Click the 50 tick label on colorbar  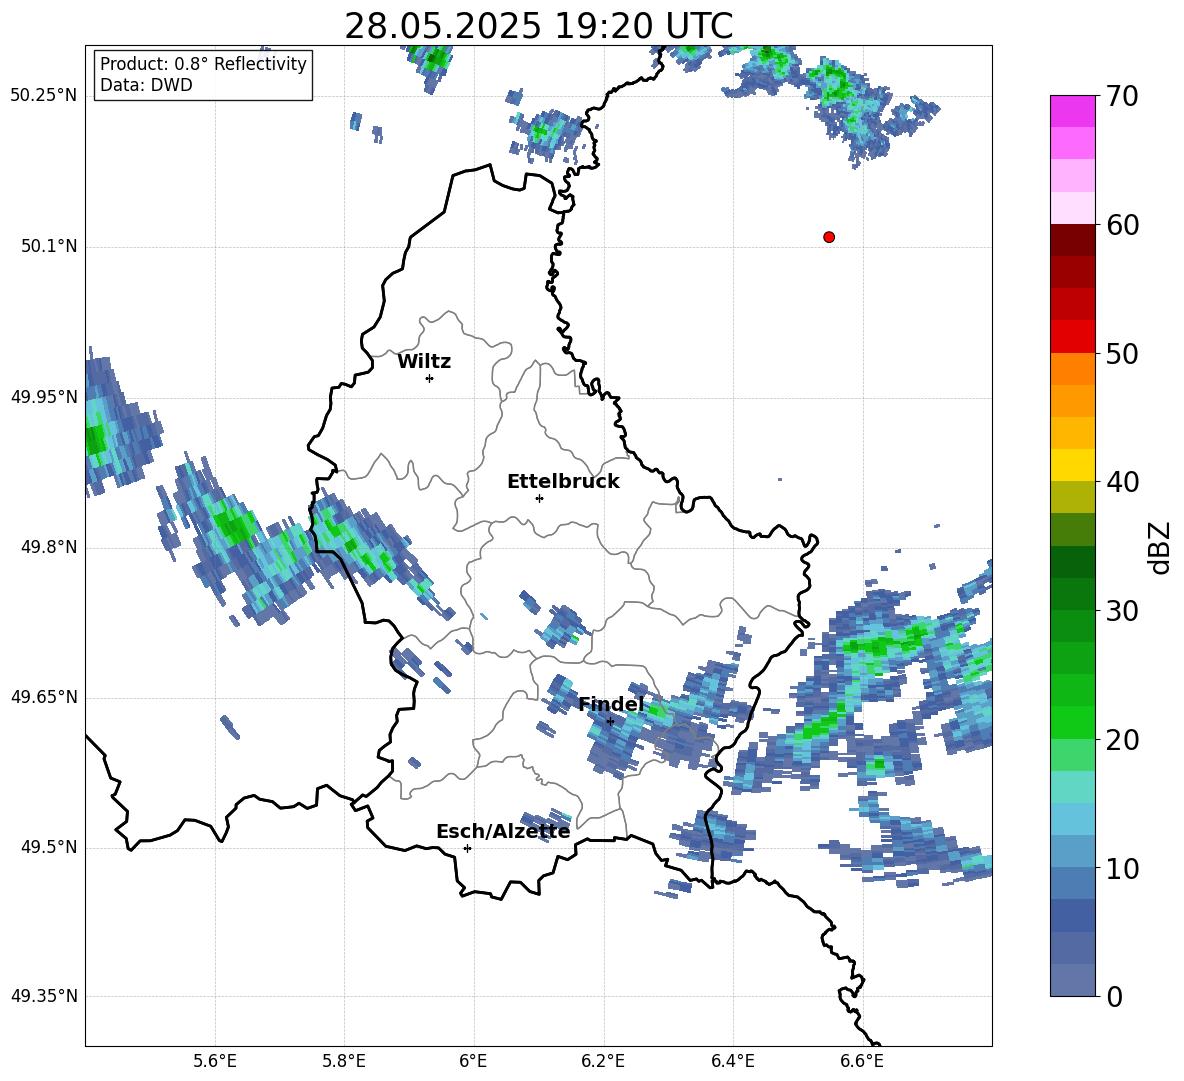tap(1122, 354)
